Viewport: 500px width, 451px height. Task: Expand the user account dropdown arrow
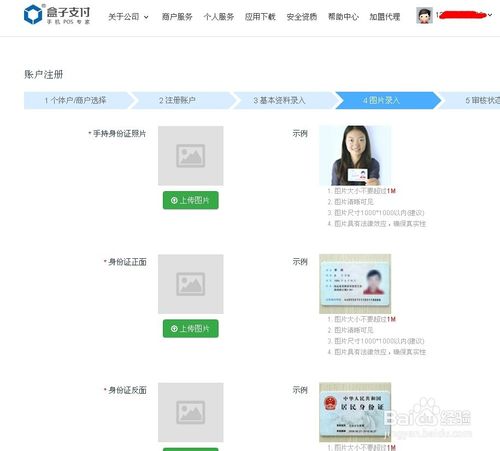(490, 15)
